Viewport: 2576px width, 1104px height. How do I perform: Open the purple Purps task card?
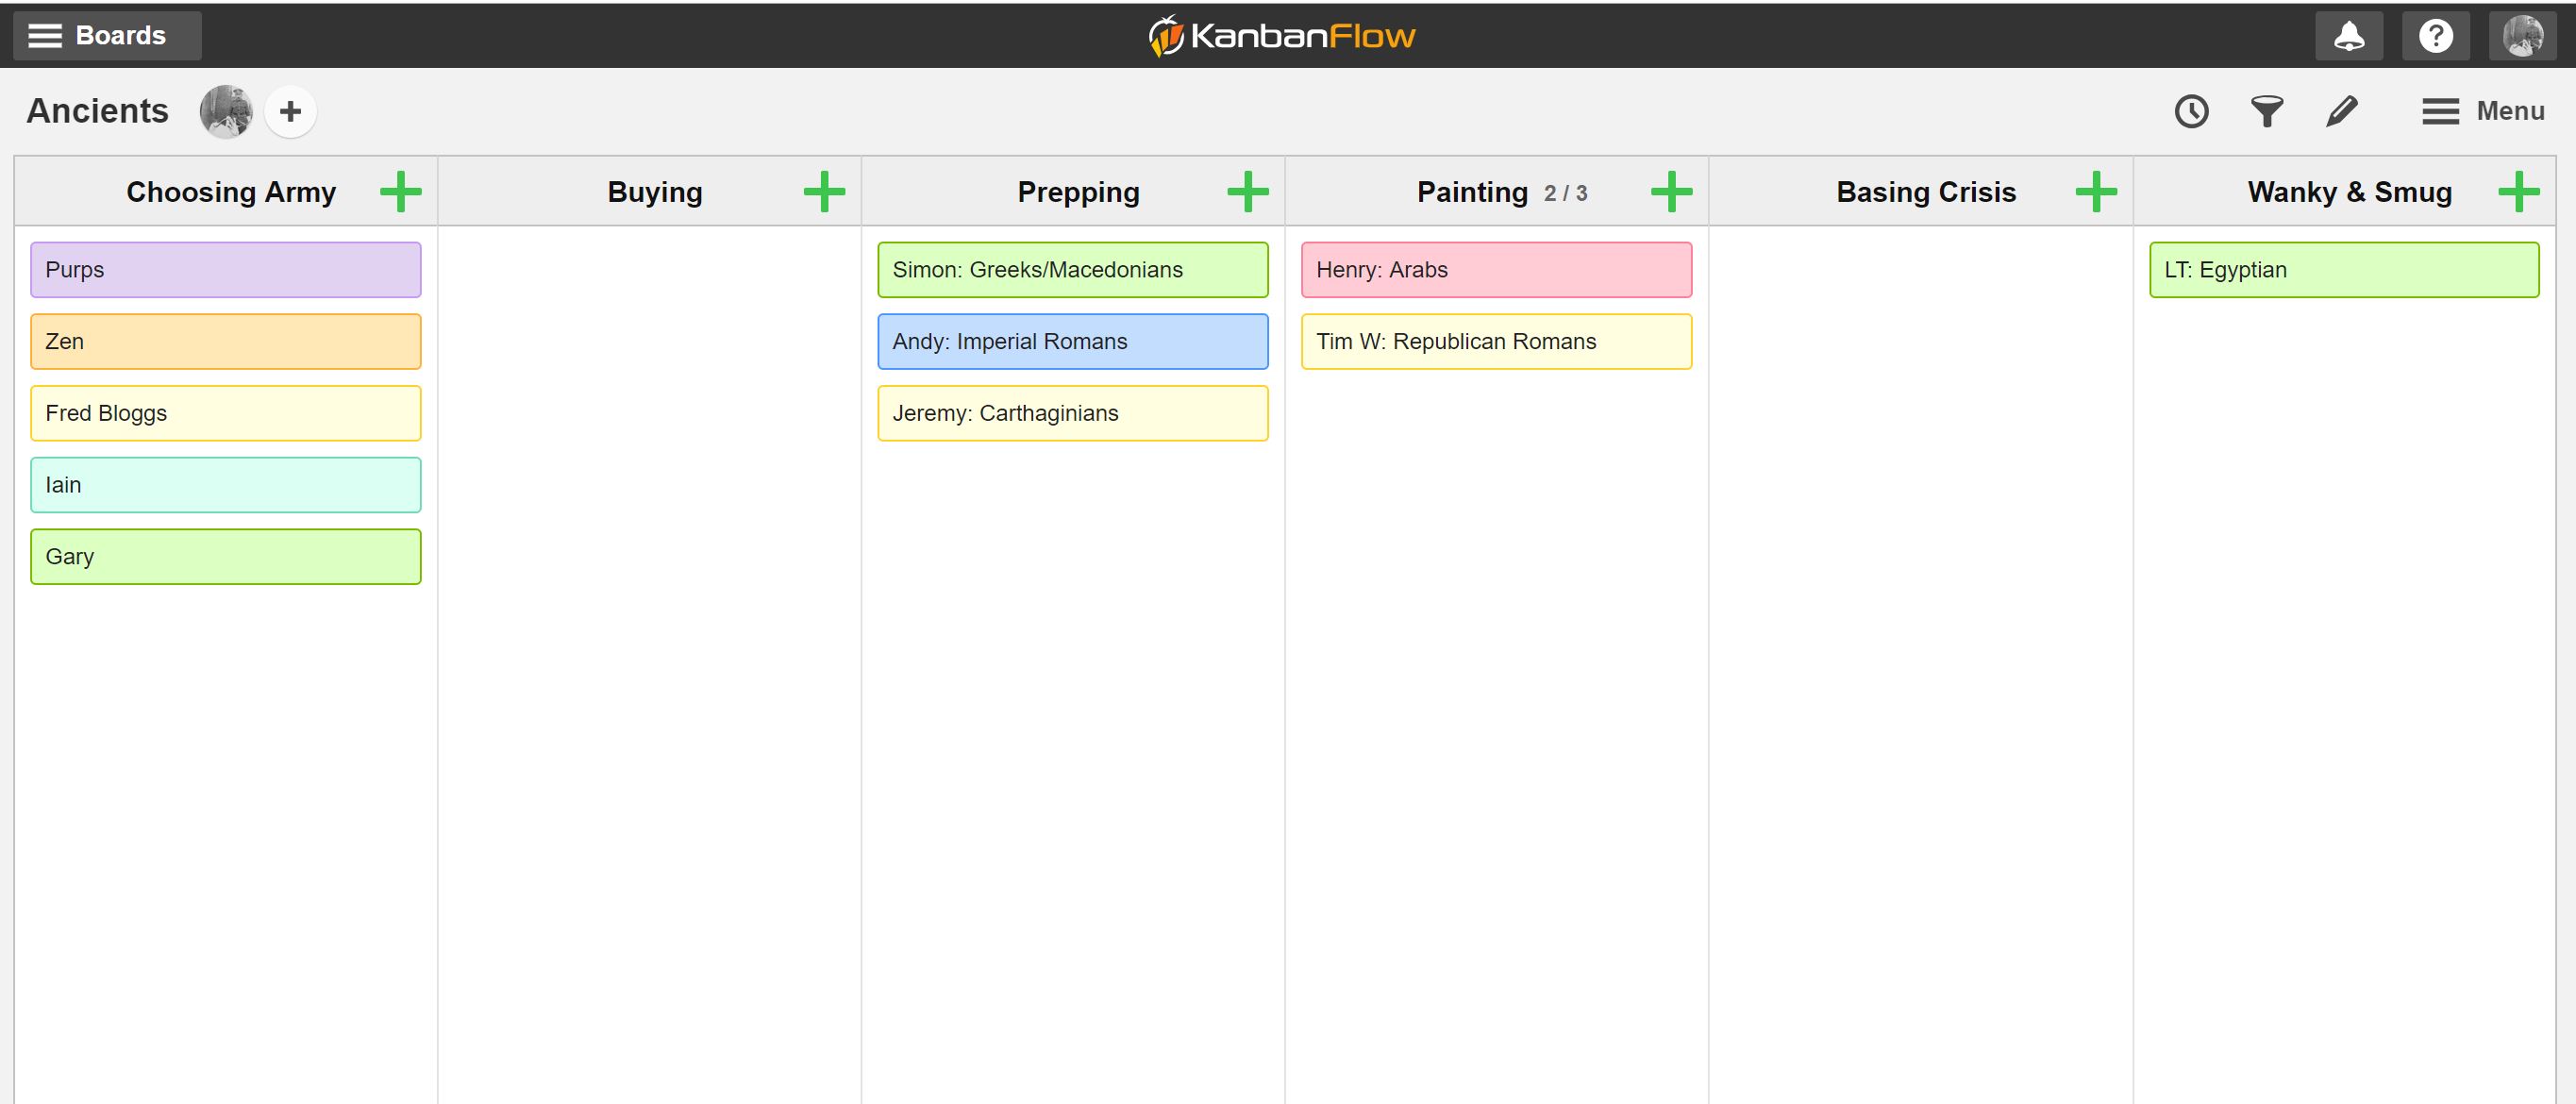coord(225,270)
